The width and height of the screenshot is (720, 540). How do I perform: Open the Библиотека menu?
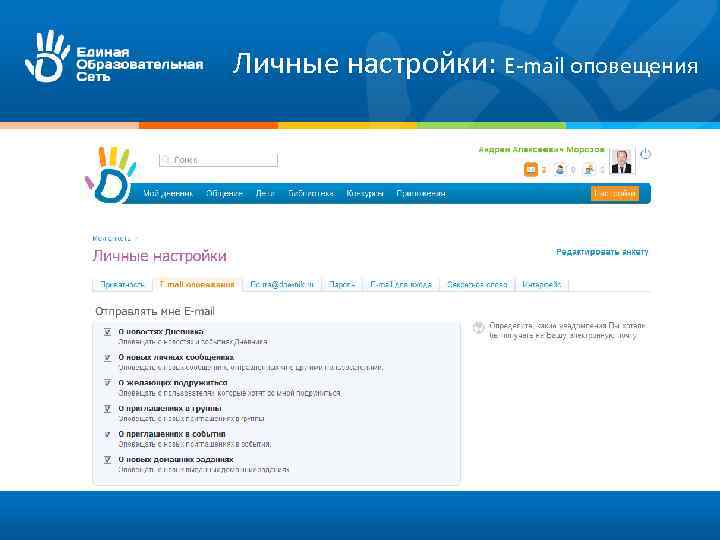pos(311,194)
